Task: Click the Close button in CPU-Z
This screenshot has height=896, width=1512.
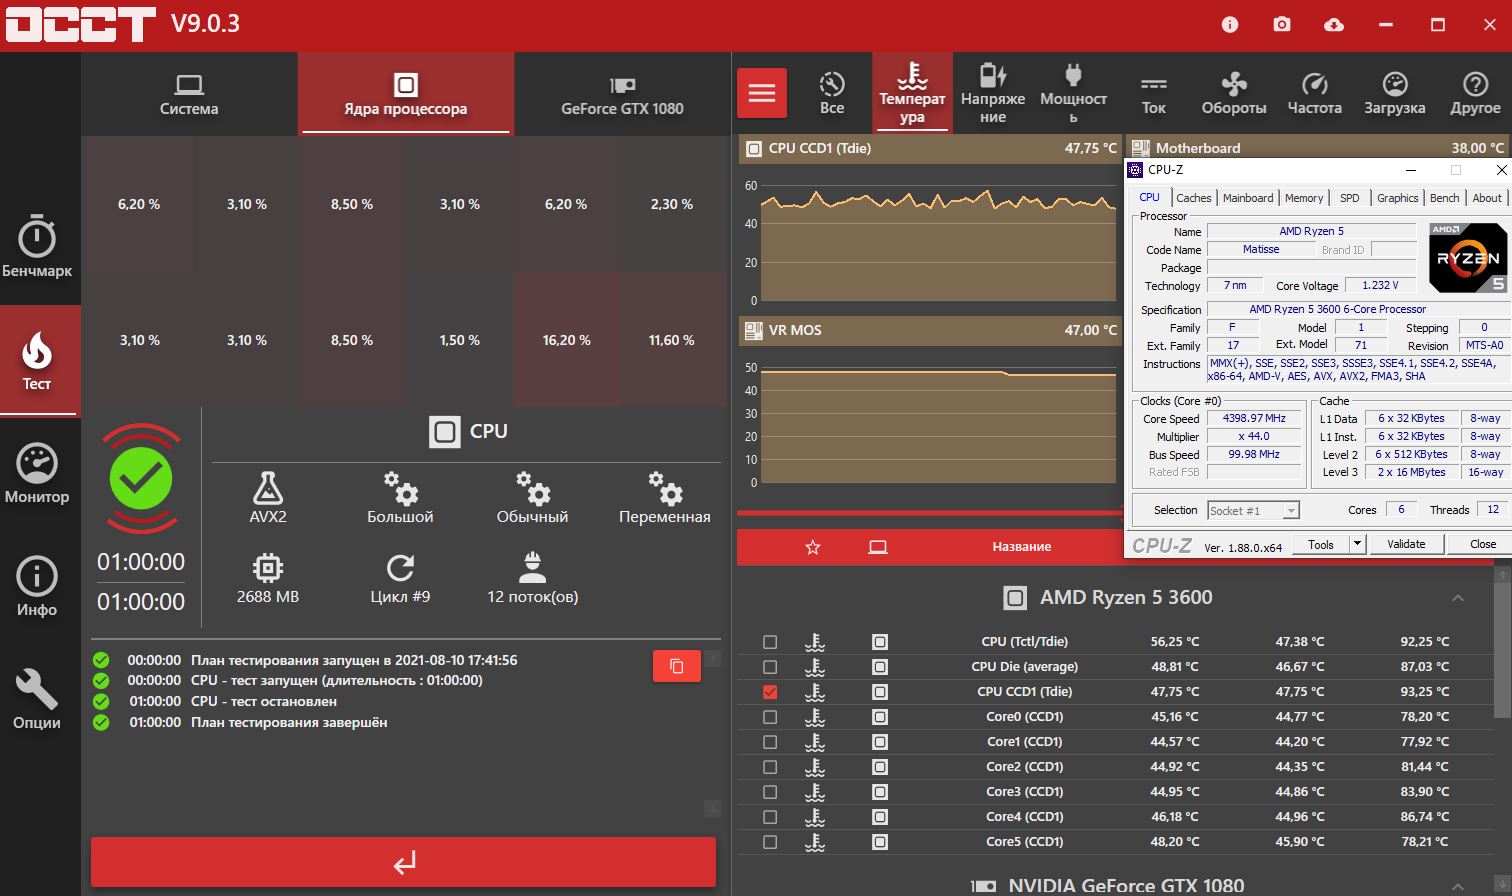Action: tap(1483, 544)
